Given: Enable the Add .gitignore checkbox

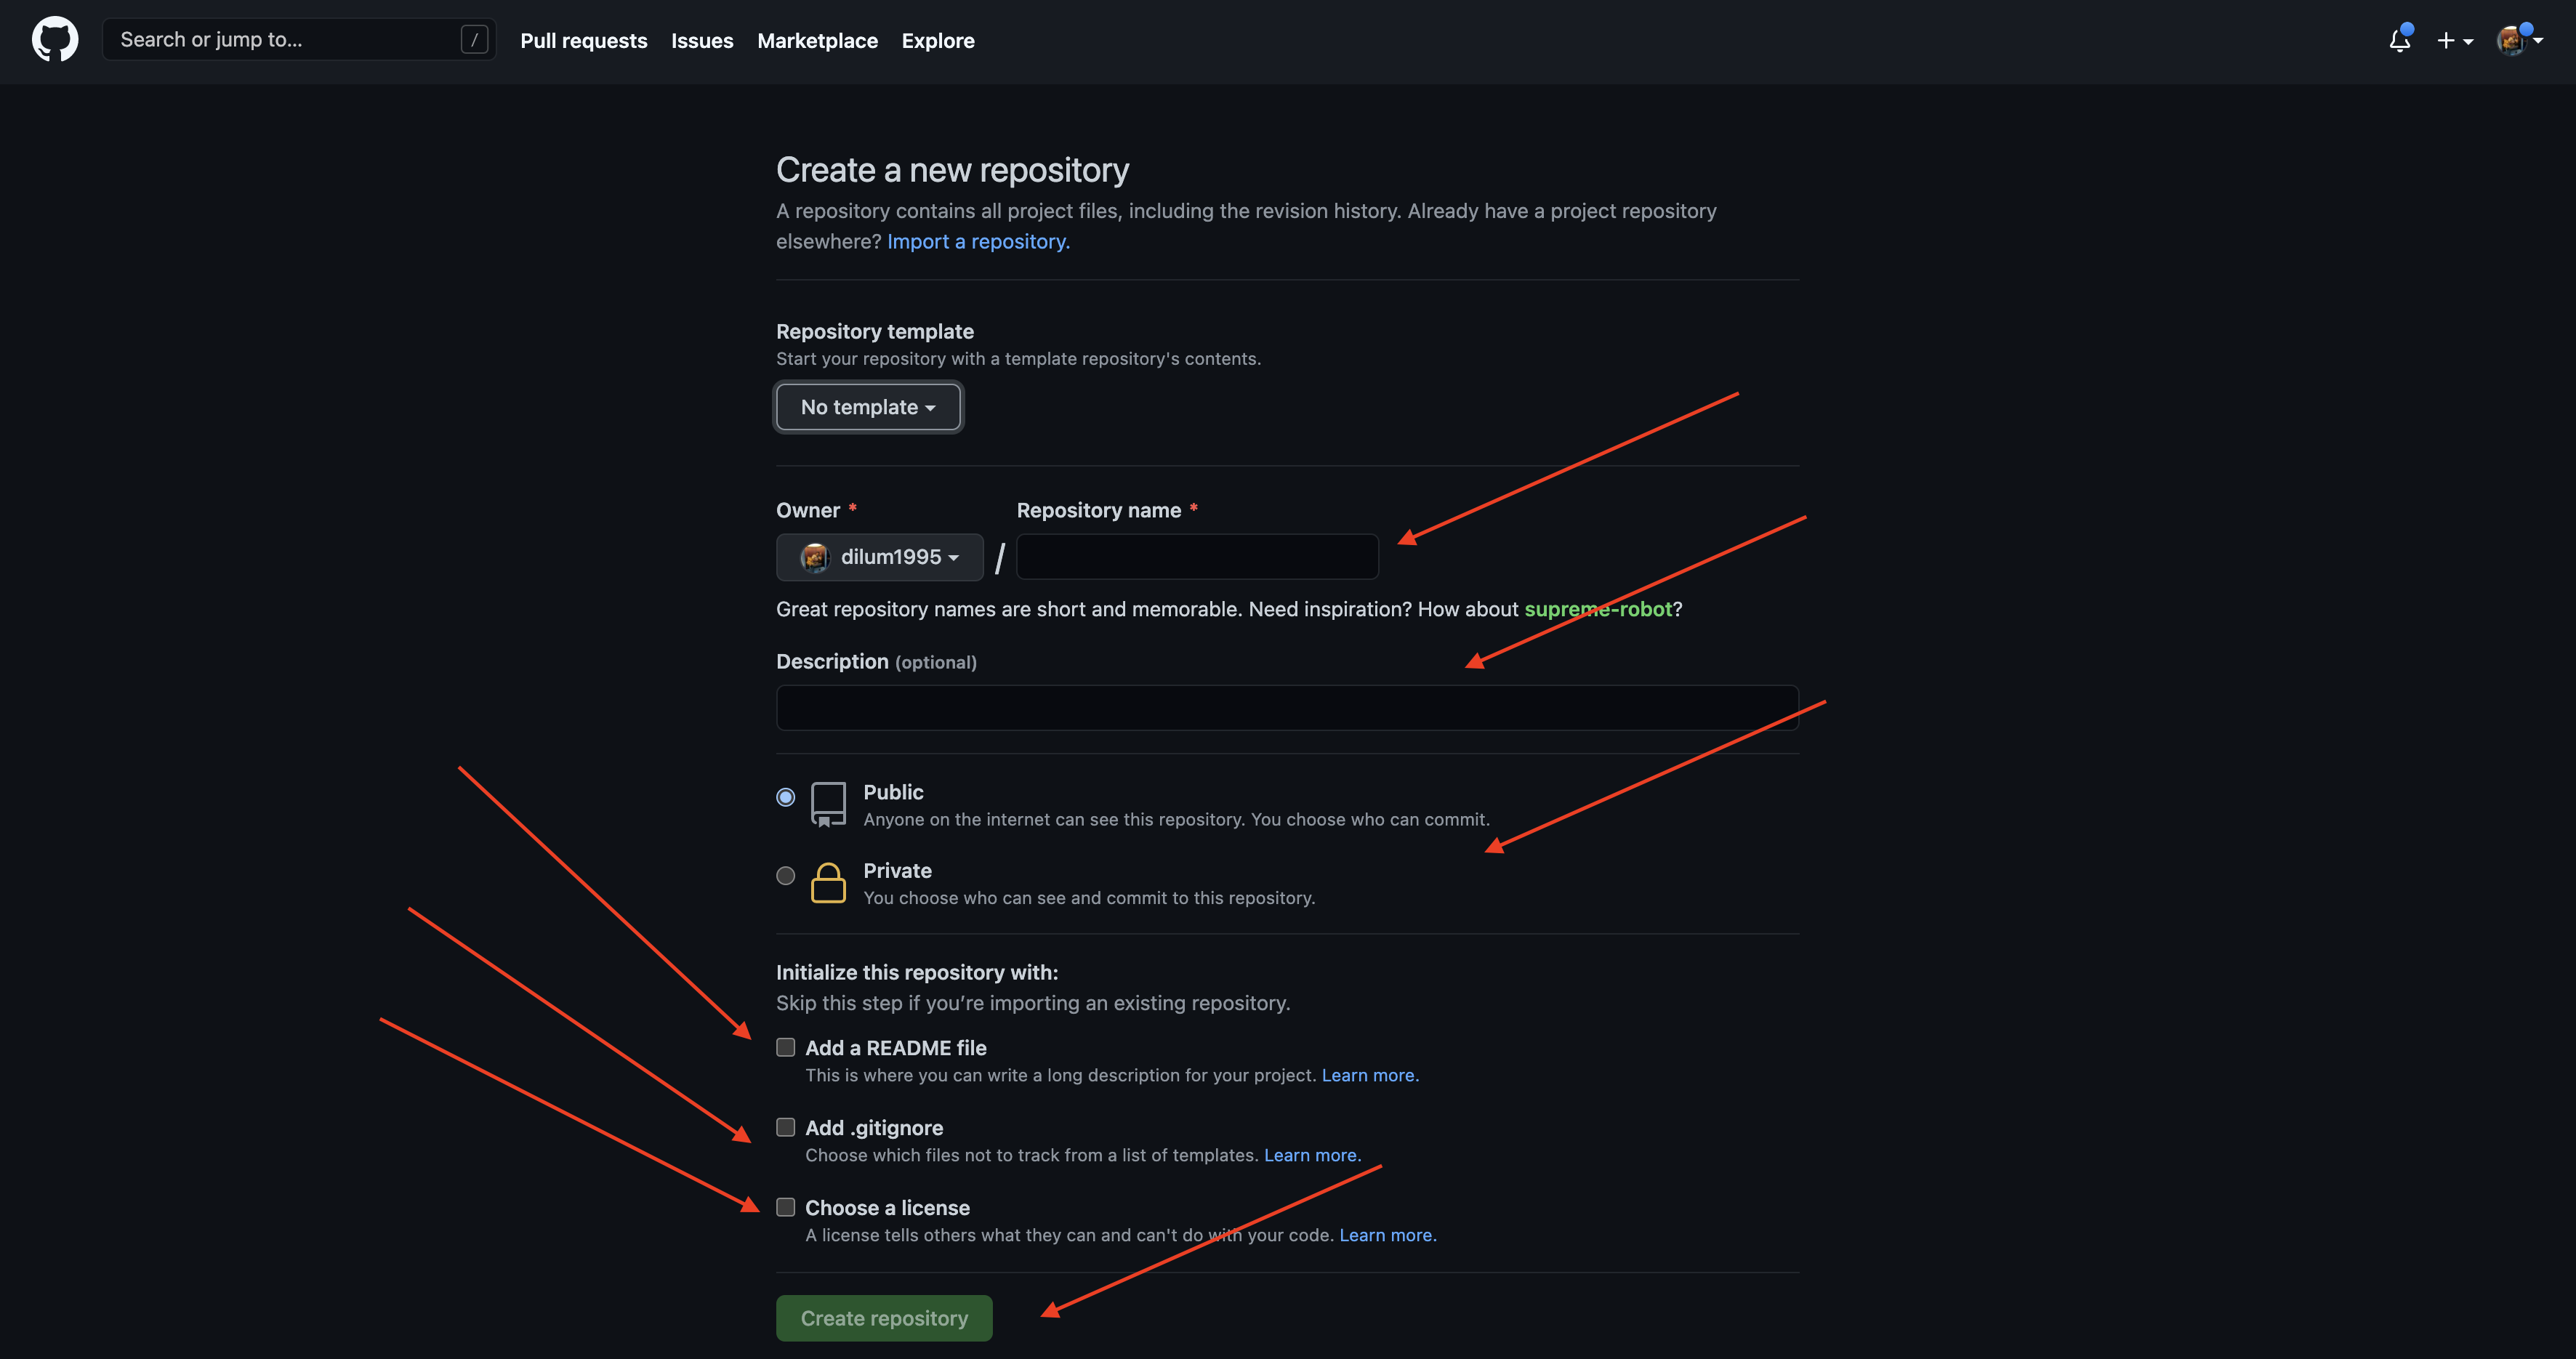Looking at the screenshot, I should [782, 1127].
